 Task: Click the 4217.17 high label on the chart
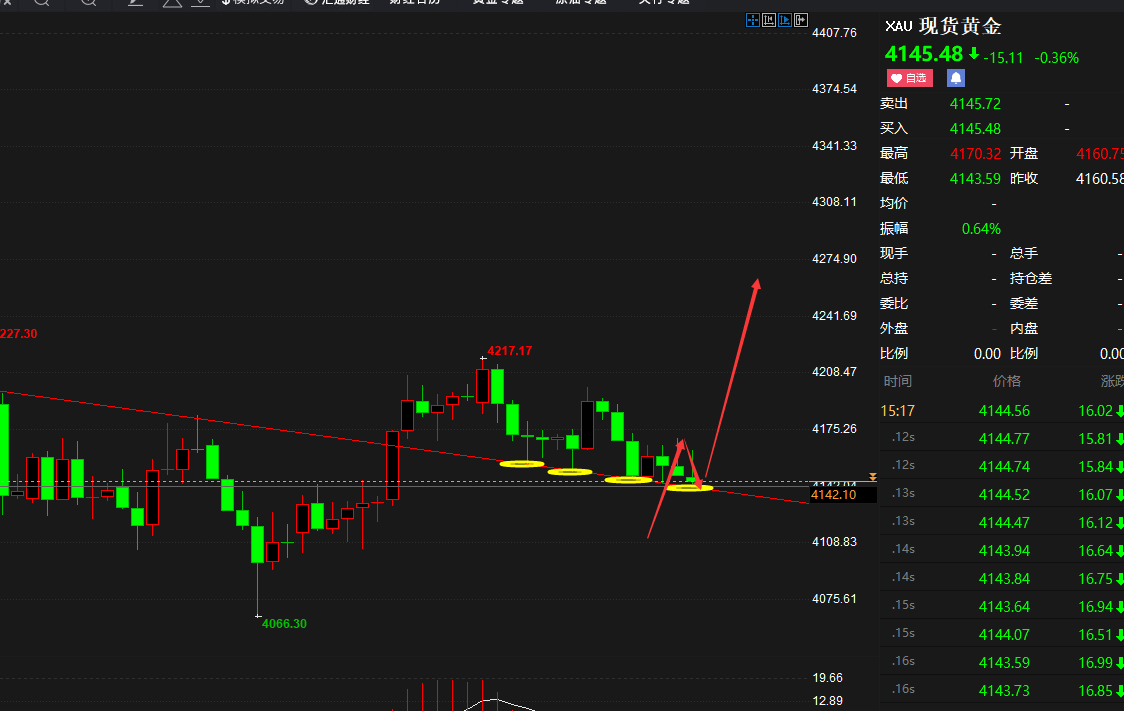point(510,350)
